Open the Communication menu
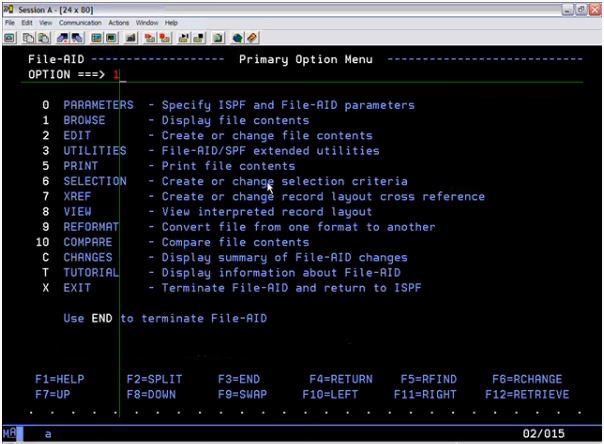Image resolution: width=604 pixels, height=444 pixels. (80, 23)
